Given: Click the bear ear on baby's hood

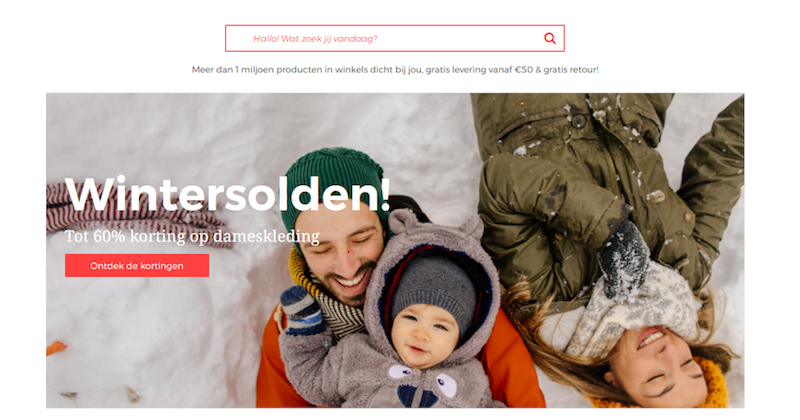Looking at the screenshot, I should tap(403, 221).
